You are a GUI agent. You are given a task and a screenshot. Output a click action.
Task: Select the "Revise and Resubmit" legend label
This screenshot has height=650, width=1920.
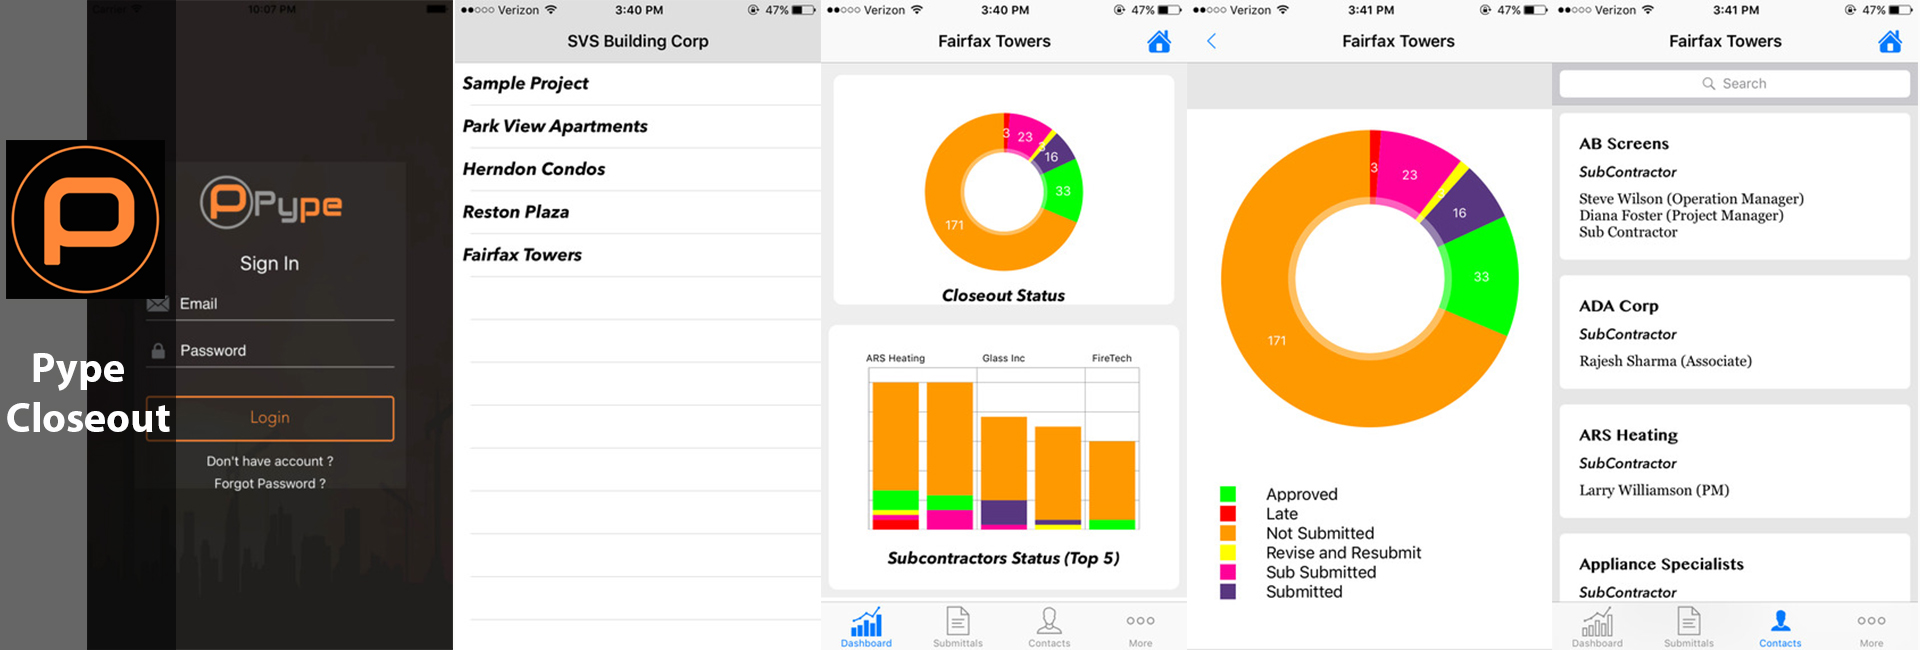[x=1343, y=553]
